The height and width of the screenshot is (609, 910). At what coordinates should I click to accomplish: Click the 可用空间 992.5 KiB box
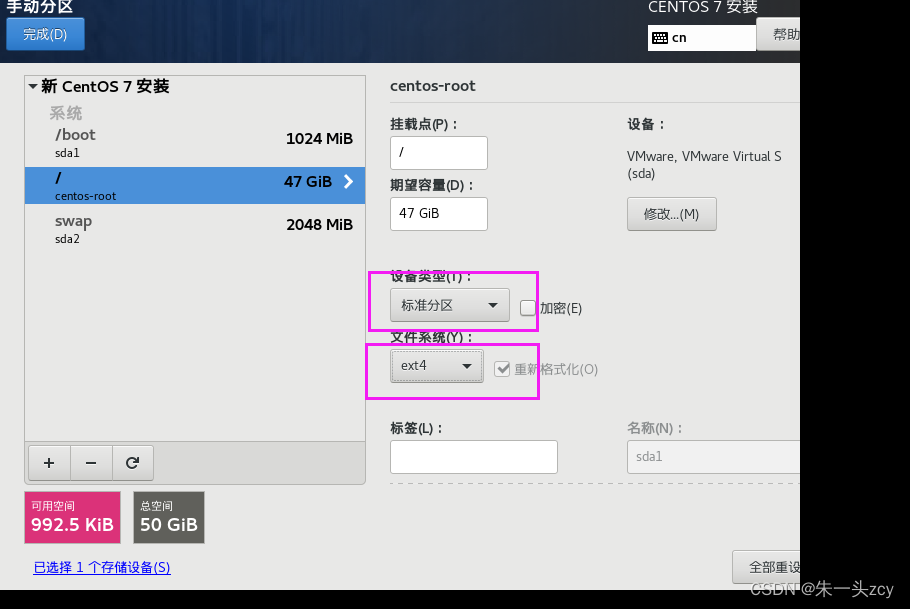[x=73, y=517]
